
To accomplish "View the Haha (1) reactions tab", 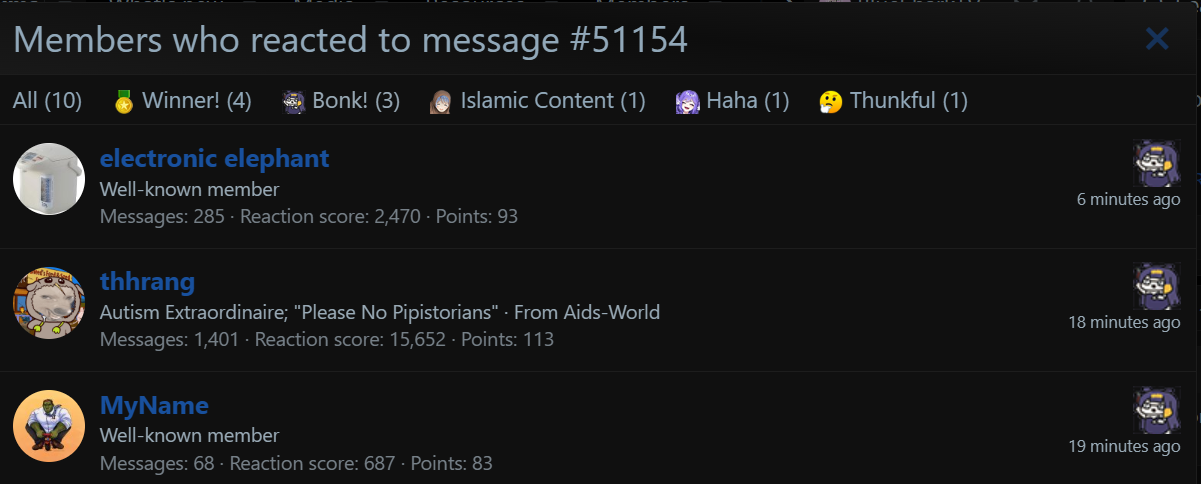I will (x=732, y=100).
